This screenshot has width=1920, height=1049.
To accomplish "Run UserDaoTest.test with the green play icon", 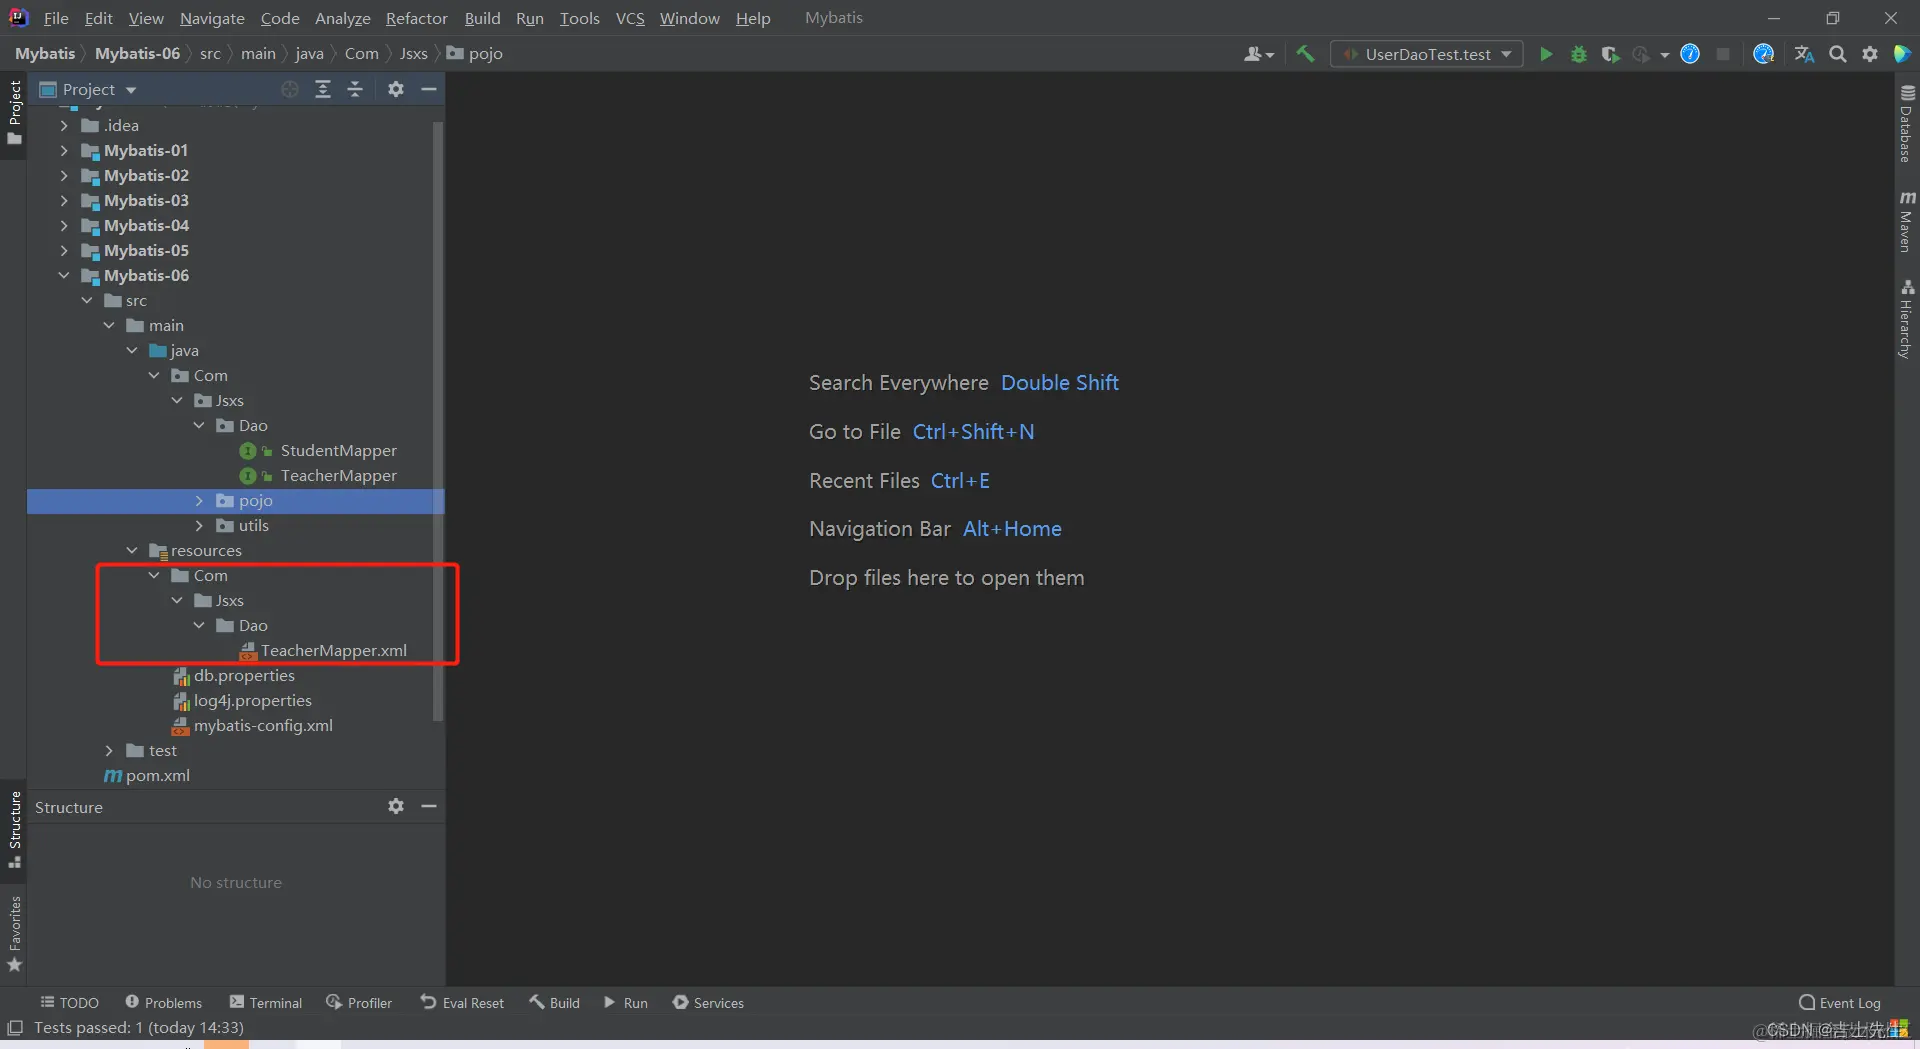I will click(x=1546, y=54).
